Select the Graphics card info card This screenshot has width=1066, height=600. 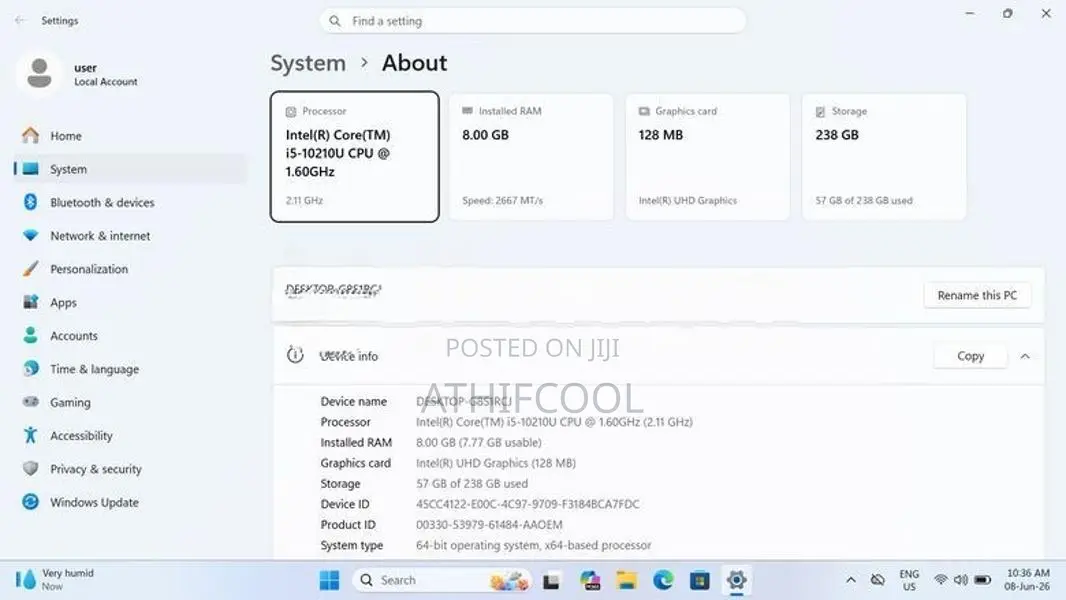(708, 156)
